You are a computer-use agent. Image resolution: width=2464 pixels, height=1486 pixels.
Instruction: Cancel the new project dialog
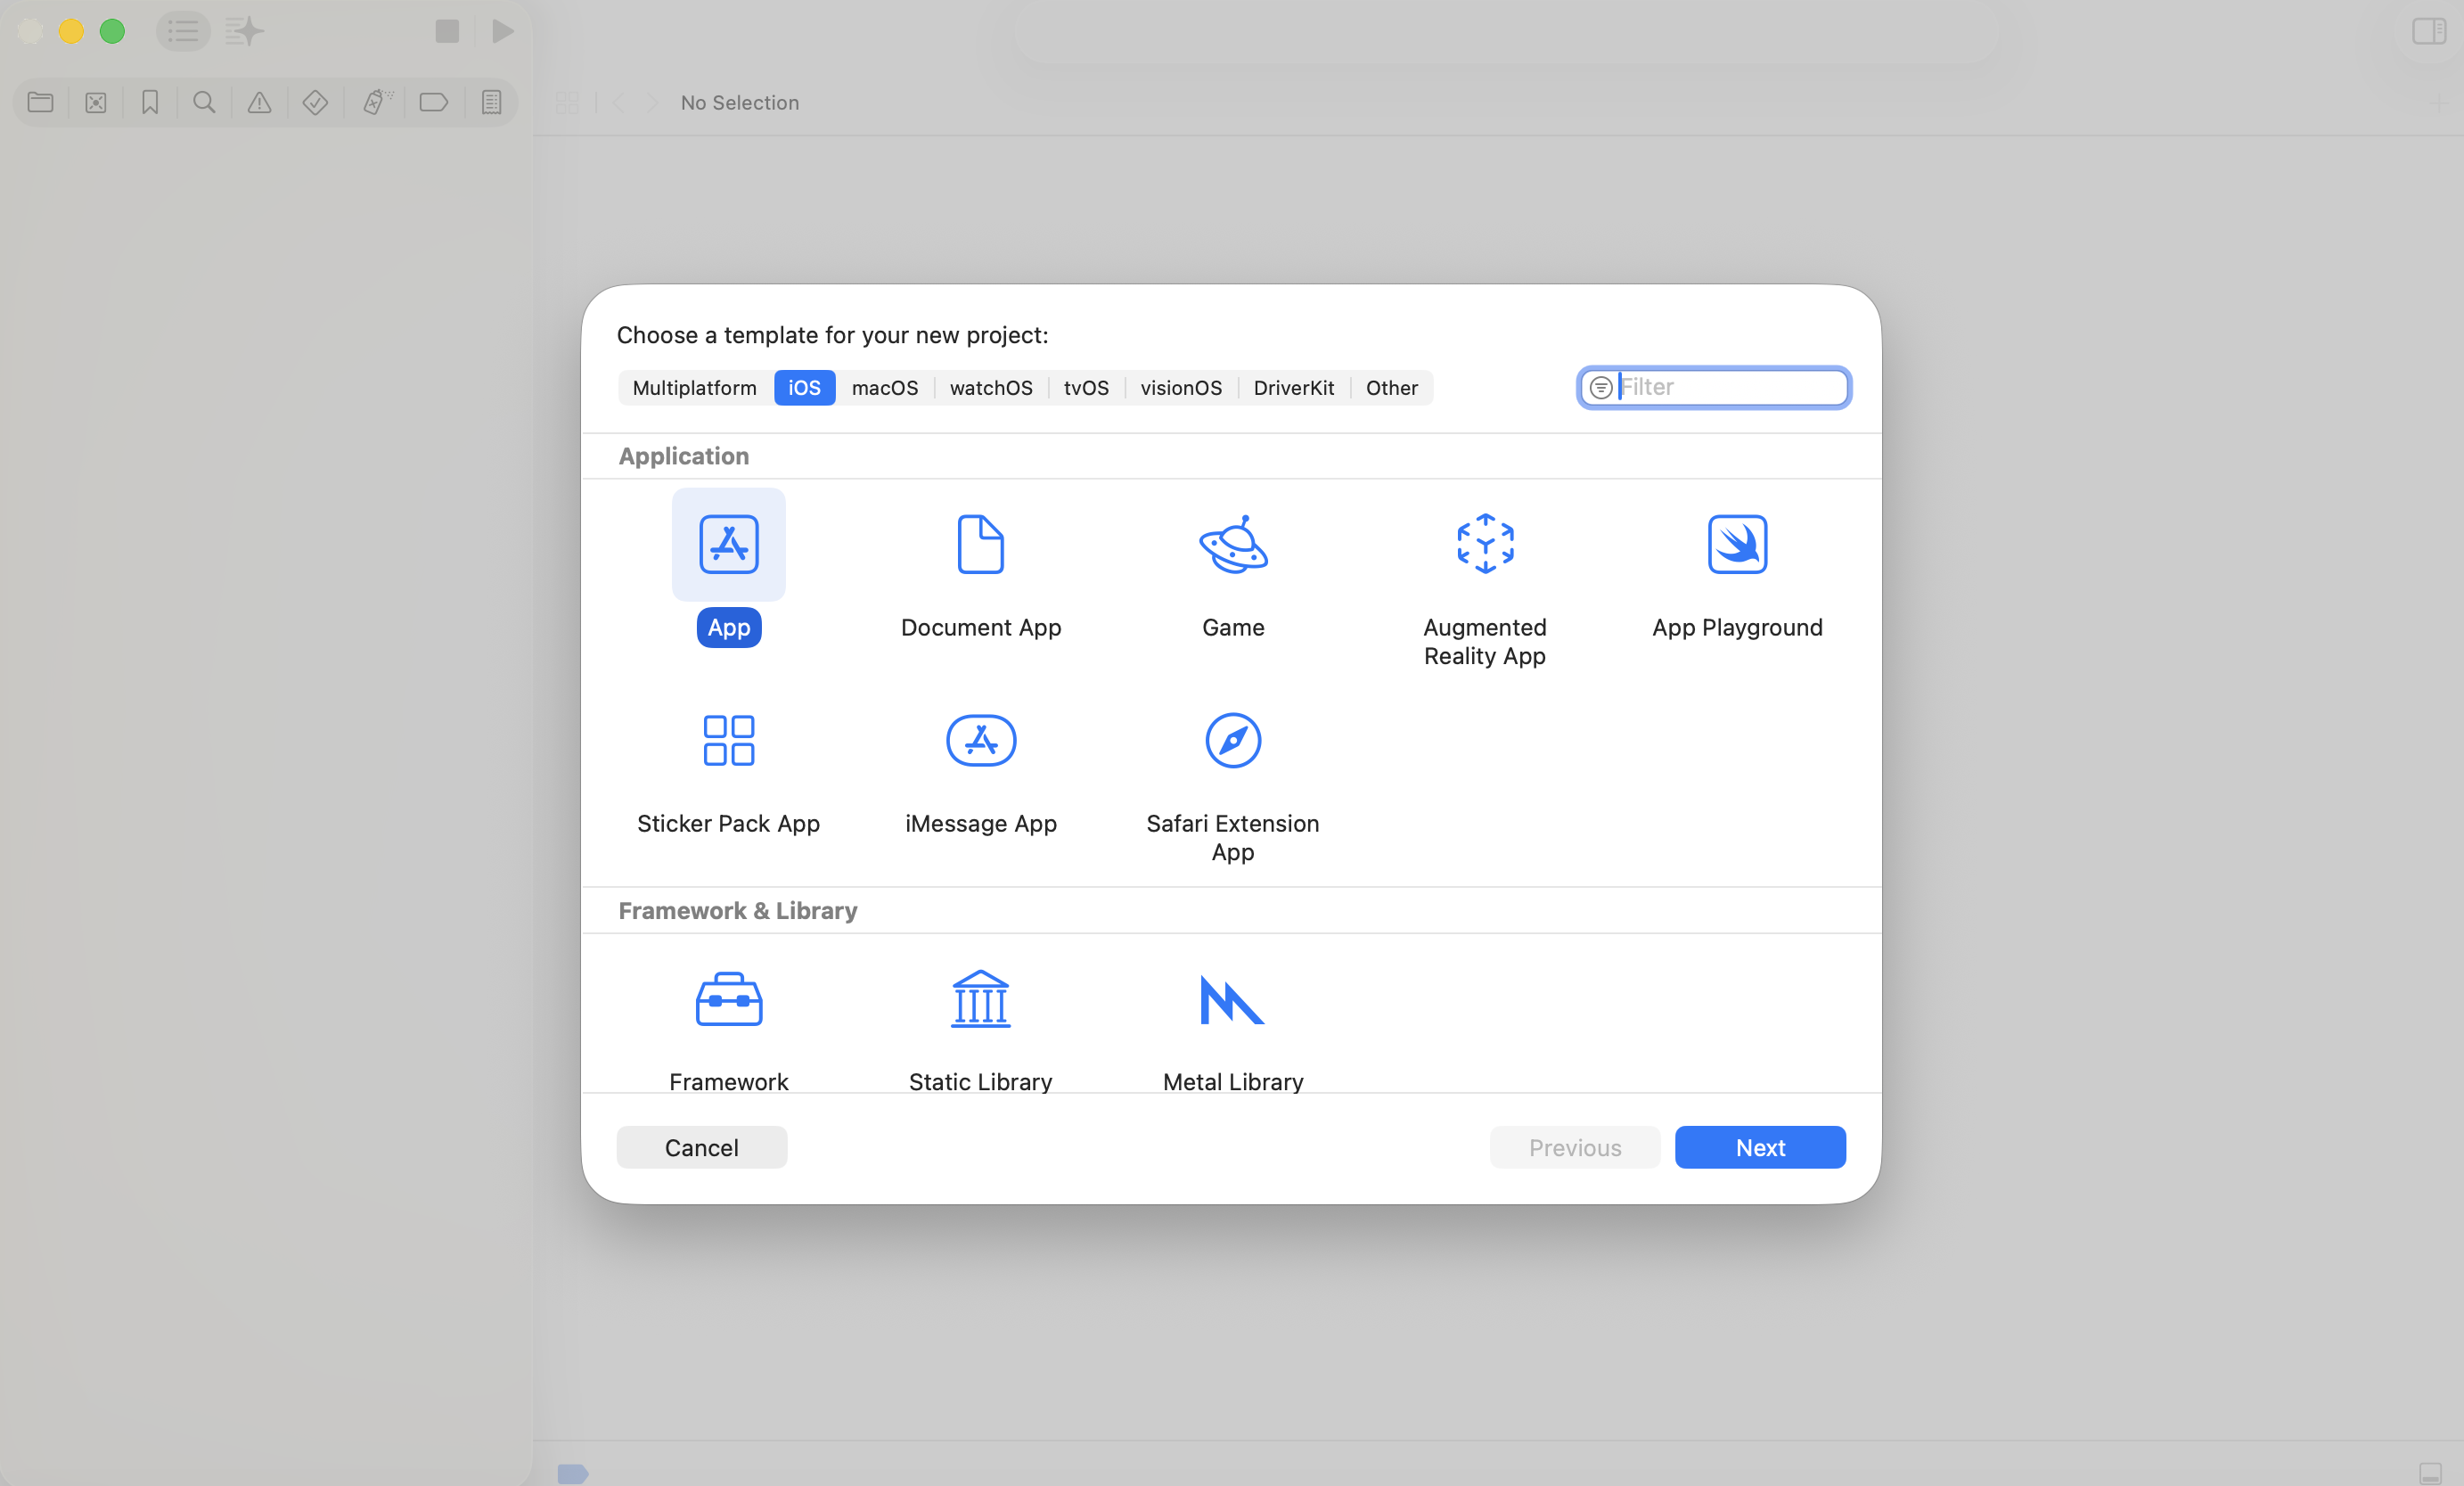coord(701,1147)
